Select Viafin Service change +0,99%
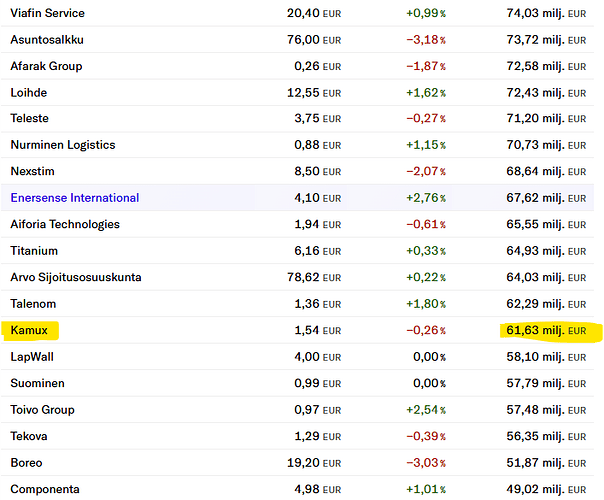The image size is (604, 500). 426,13
